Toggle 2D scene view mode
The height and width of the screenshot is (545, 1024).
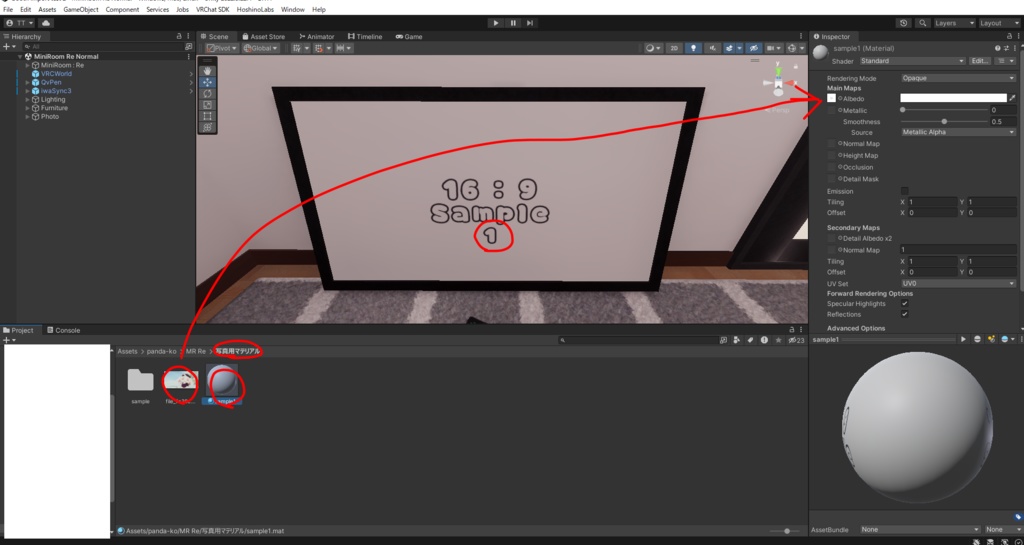point(674,48)
